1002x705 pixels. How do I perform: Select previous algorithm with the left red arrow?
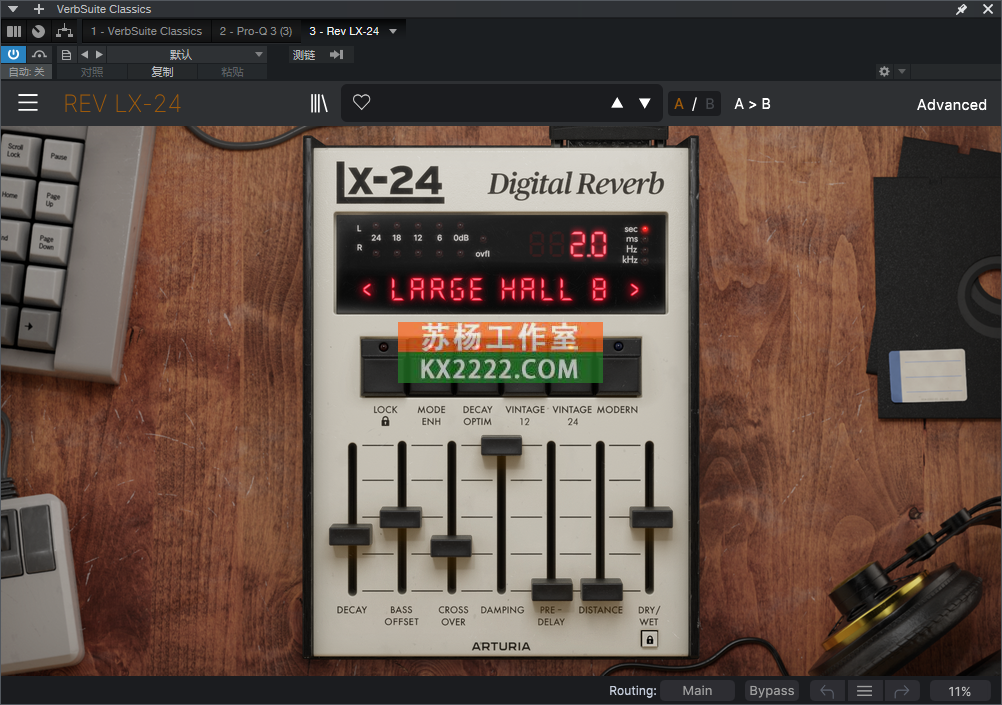click(367, 290)
